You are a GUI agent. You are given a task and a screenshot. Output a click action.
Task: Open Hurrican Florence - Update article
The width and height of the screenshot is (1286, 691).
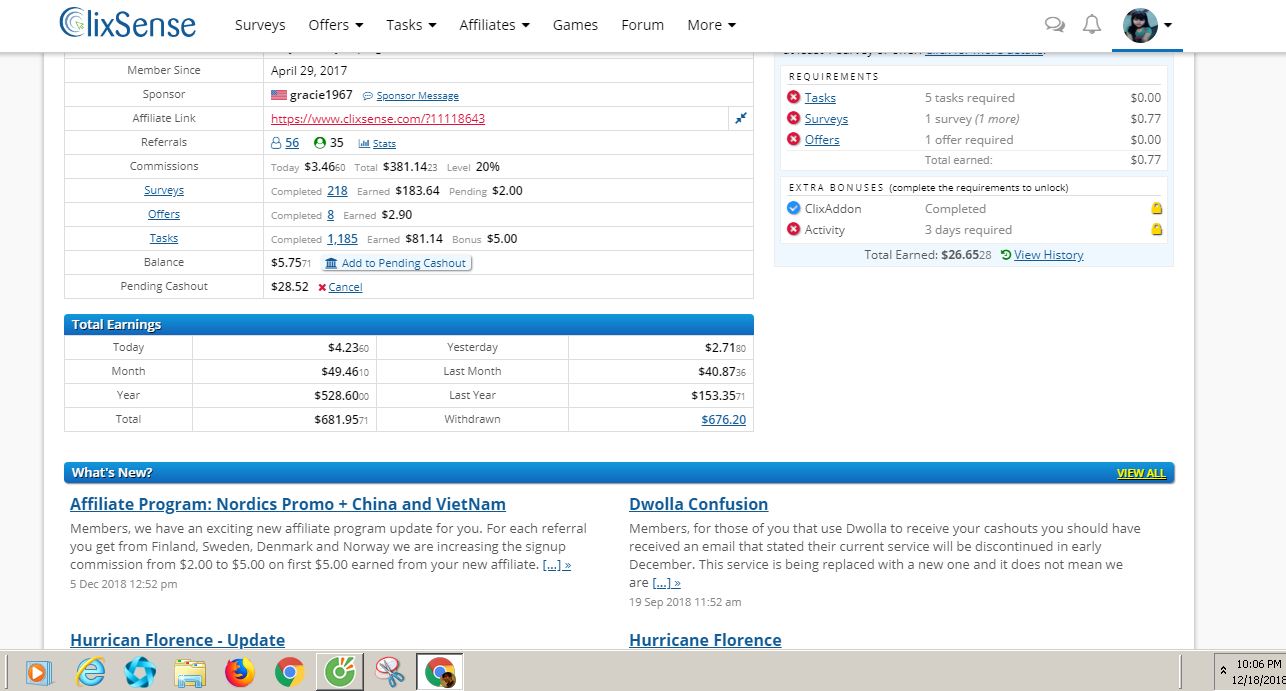click(178, 640)
